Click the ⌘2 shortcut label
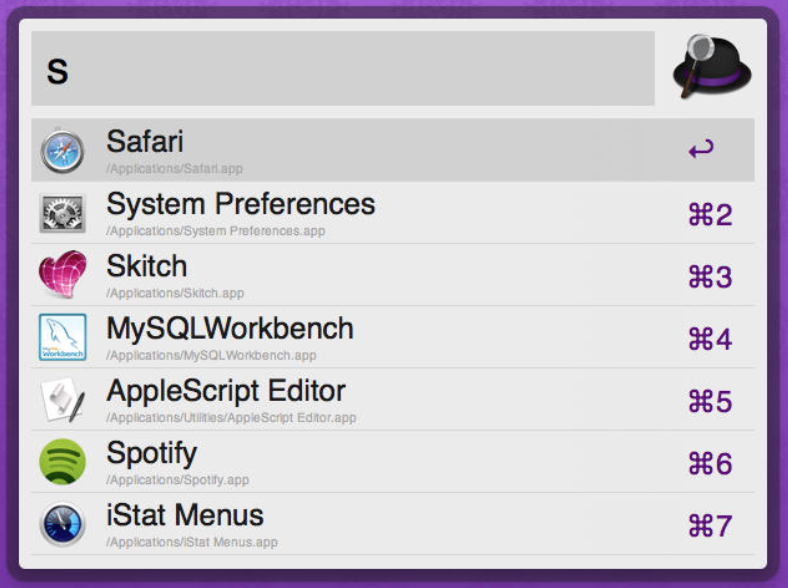This screenshot has width=788, height=588. pos(710,214)
